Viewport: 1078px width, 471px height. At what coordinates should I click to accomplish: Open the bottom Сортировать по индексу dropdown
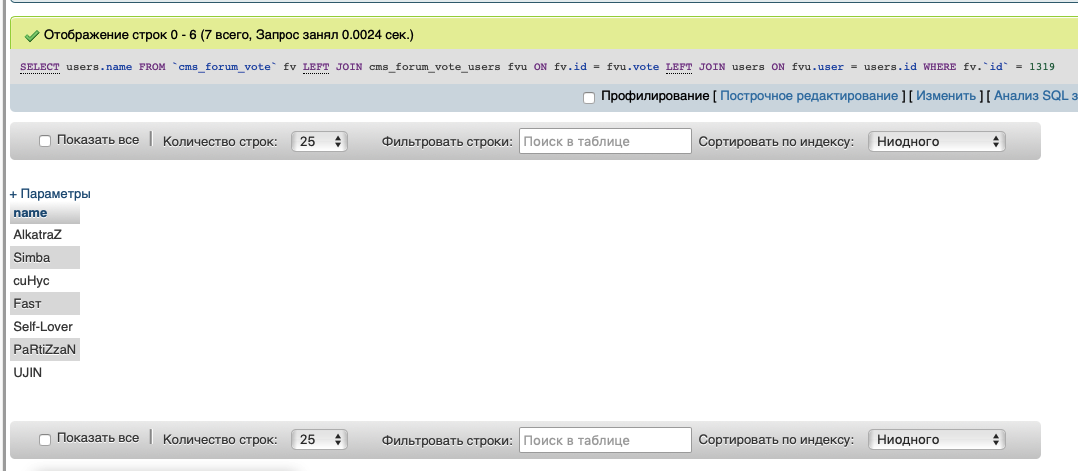coord(937,439)
